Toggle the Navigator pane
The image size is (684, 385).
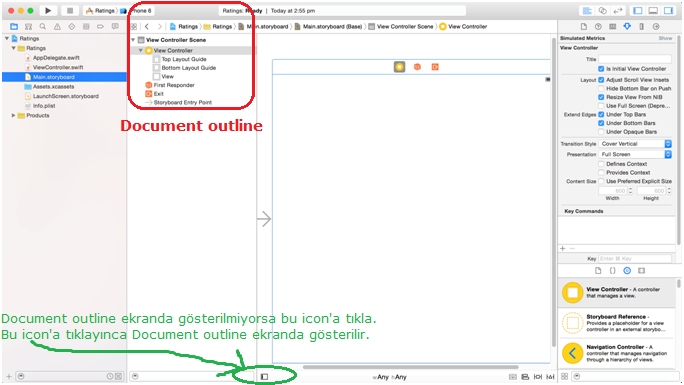point(638,10)
